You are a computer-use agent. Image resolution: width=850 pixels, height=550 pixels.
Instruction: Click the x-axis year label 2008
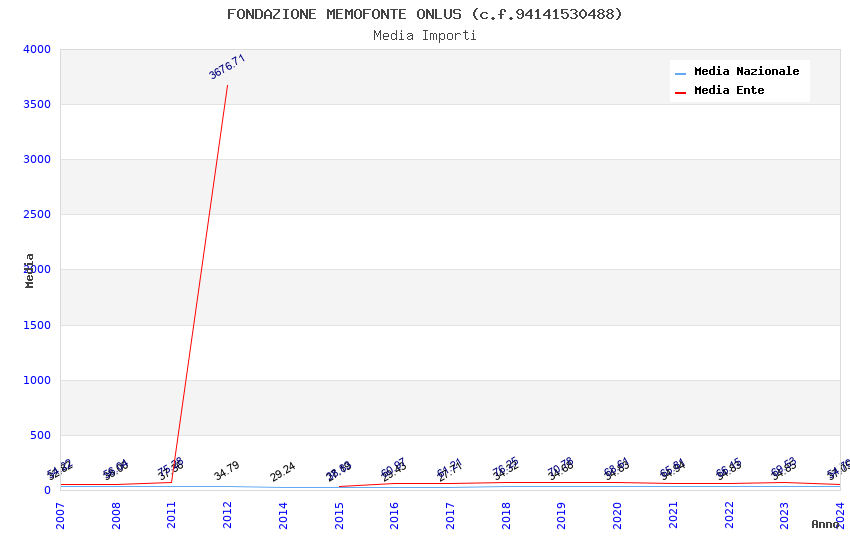click(116, 515)
